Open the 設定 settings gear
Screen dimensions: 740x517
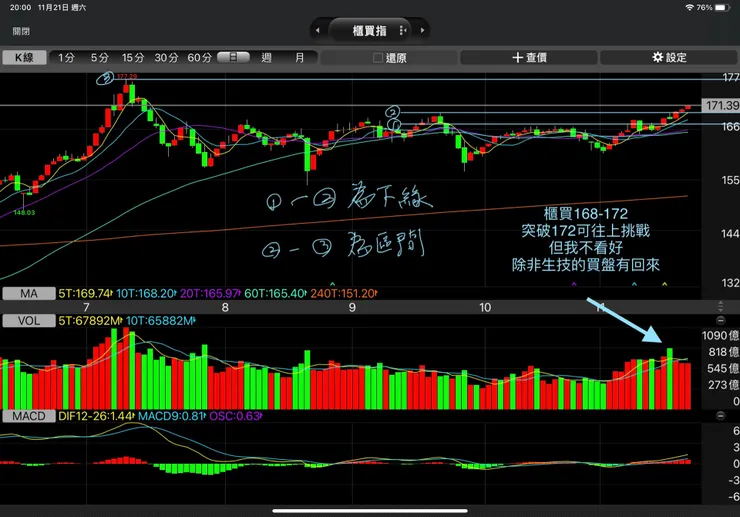point(669,58)
